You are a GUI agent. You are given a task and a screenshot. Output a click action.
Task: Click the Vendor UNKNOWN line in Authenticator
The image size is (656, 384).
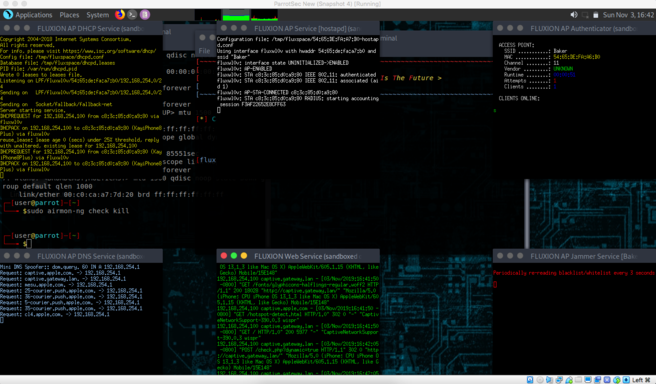pos(538,69)
